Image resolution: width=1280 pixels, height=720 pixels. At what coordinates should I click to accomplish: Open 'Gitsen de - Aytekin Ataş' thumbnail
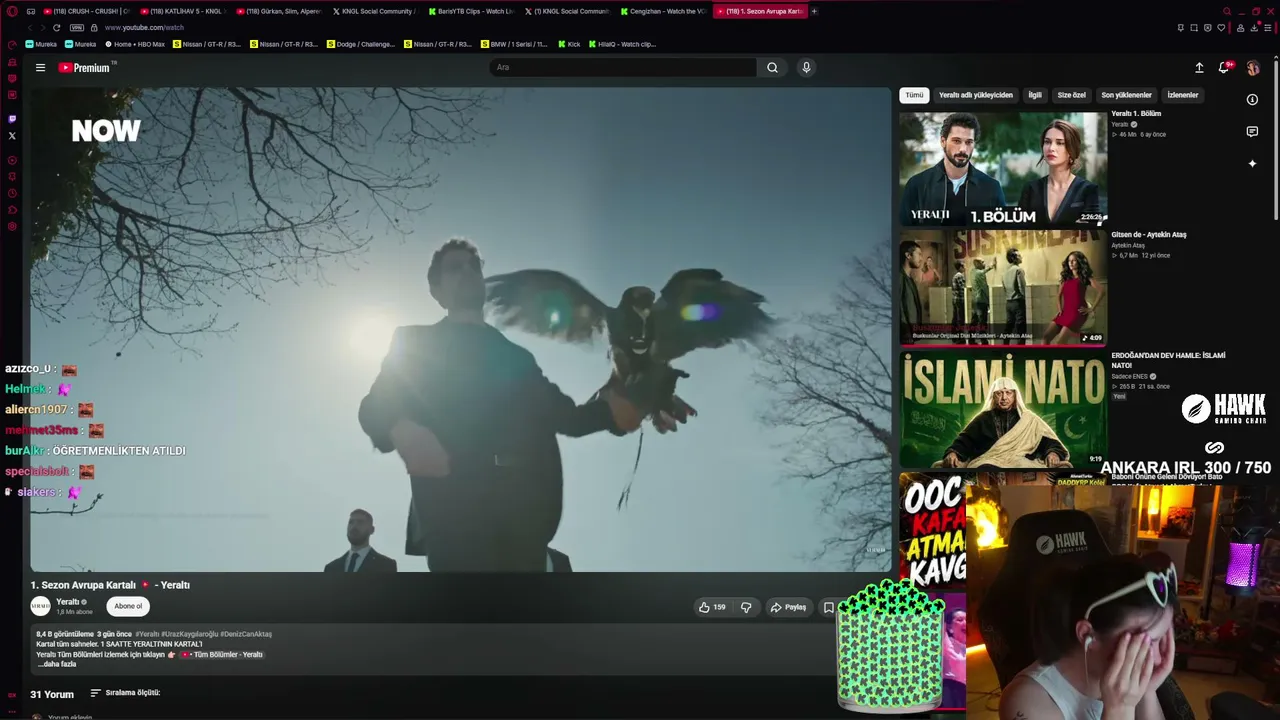click(1002, 288)
